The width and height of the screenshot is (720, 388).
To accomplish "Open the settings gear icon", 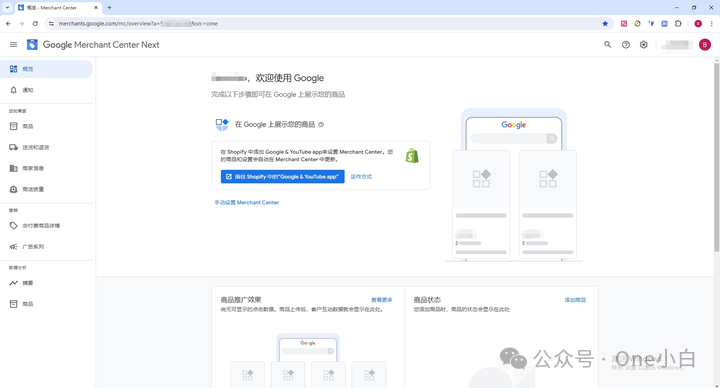I will 644,45.
